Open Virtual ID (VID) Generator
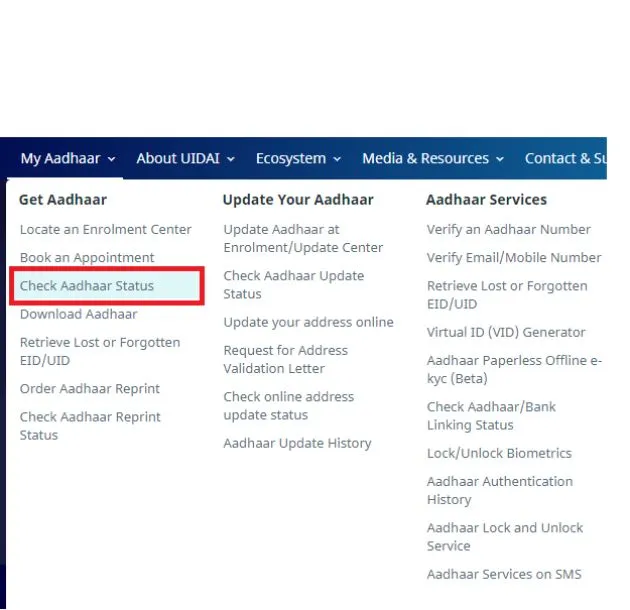Screen dimensions: 630x610 point(506,332)
